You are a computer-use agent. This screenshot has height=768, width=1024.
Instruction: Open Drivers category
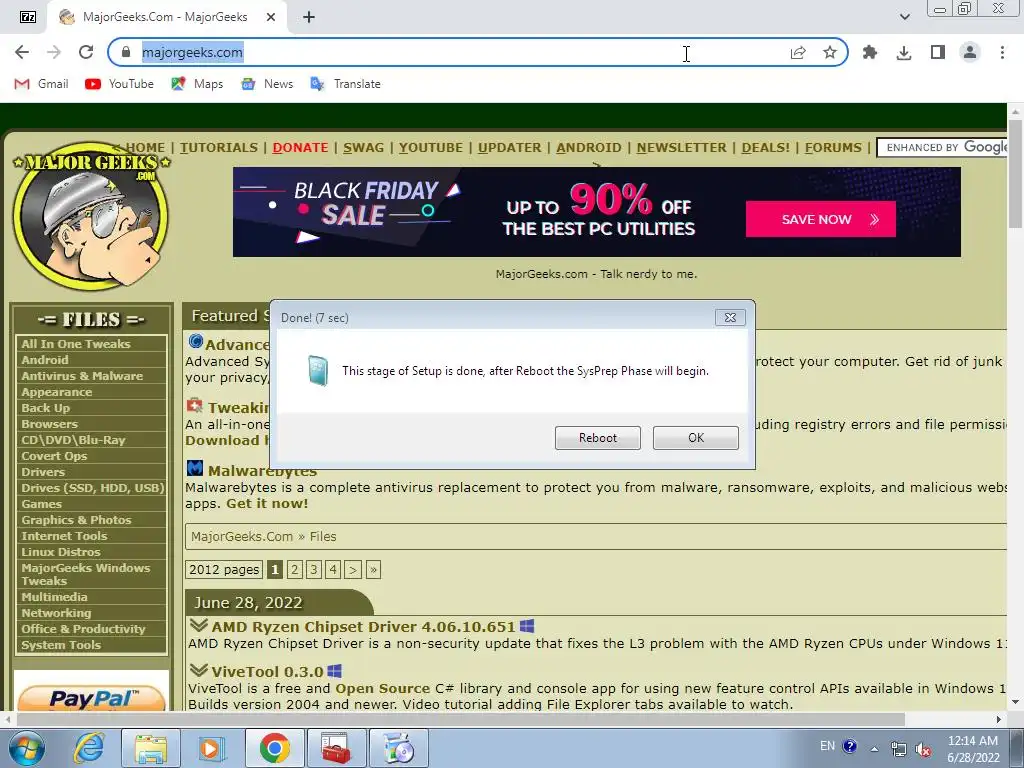43,472
